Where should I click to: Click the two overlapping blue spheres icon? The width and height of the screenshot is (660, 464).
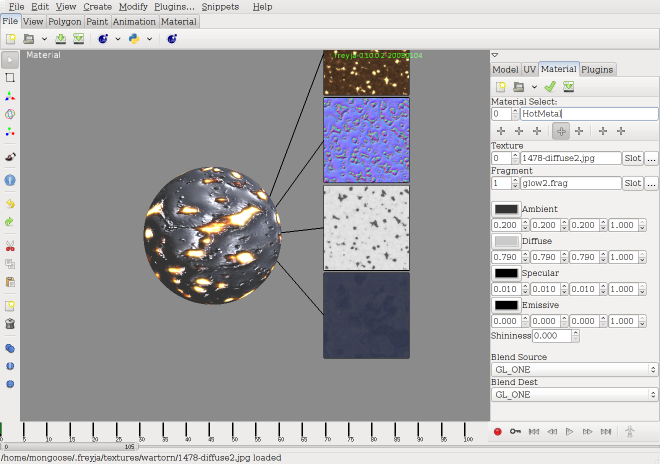coord(10,348)
